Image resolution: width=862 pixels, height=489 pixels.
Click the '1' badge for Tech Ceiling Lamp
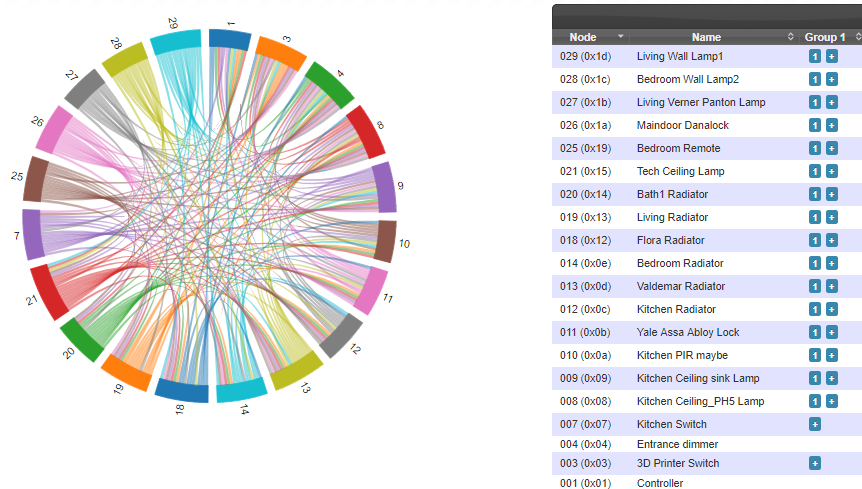[815, 172]
